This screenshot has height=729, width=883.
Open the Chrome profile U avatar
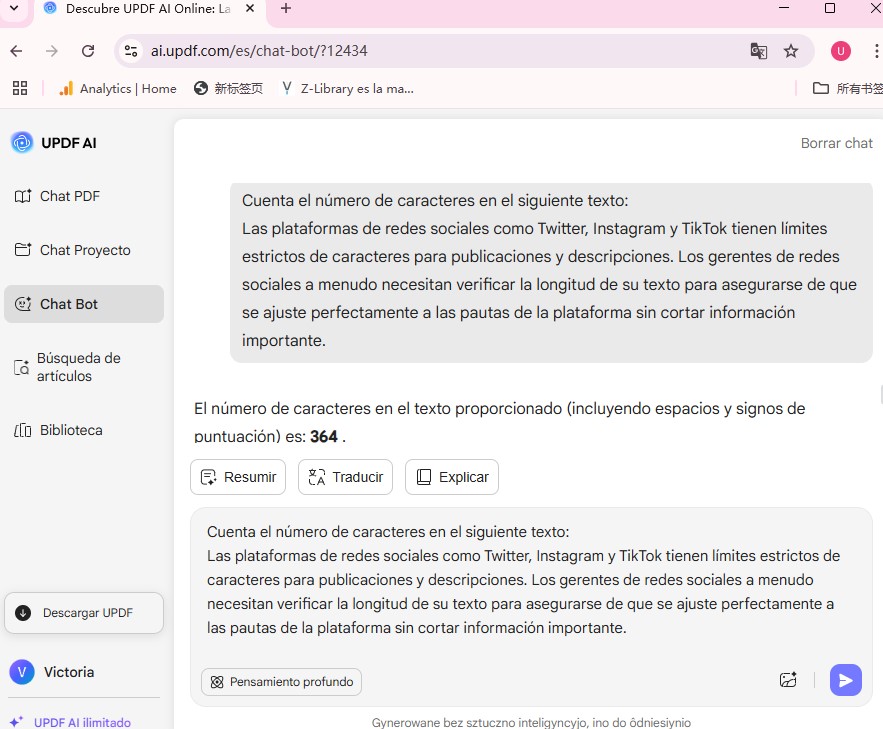coord(841,51)
